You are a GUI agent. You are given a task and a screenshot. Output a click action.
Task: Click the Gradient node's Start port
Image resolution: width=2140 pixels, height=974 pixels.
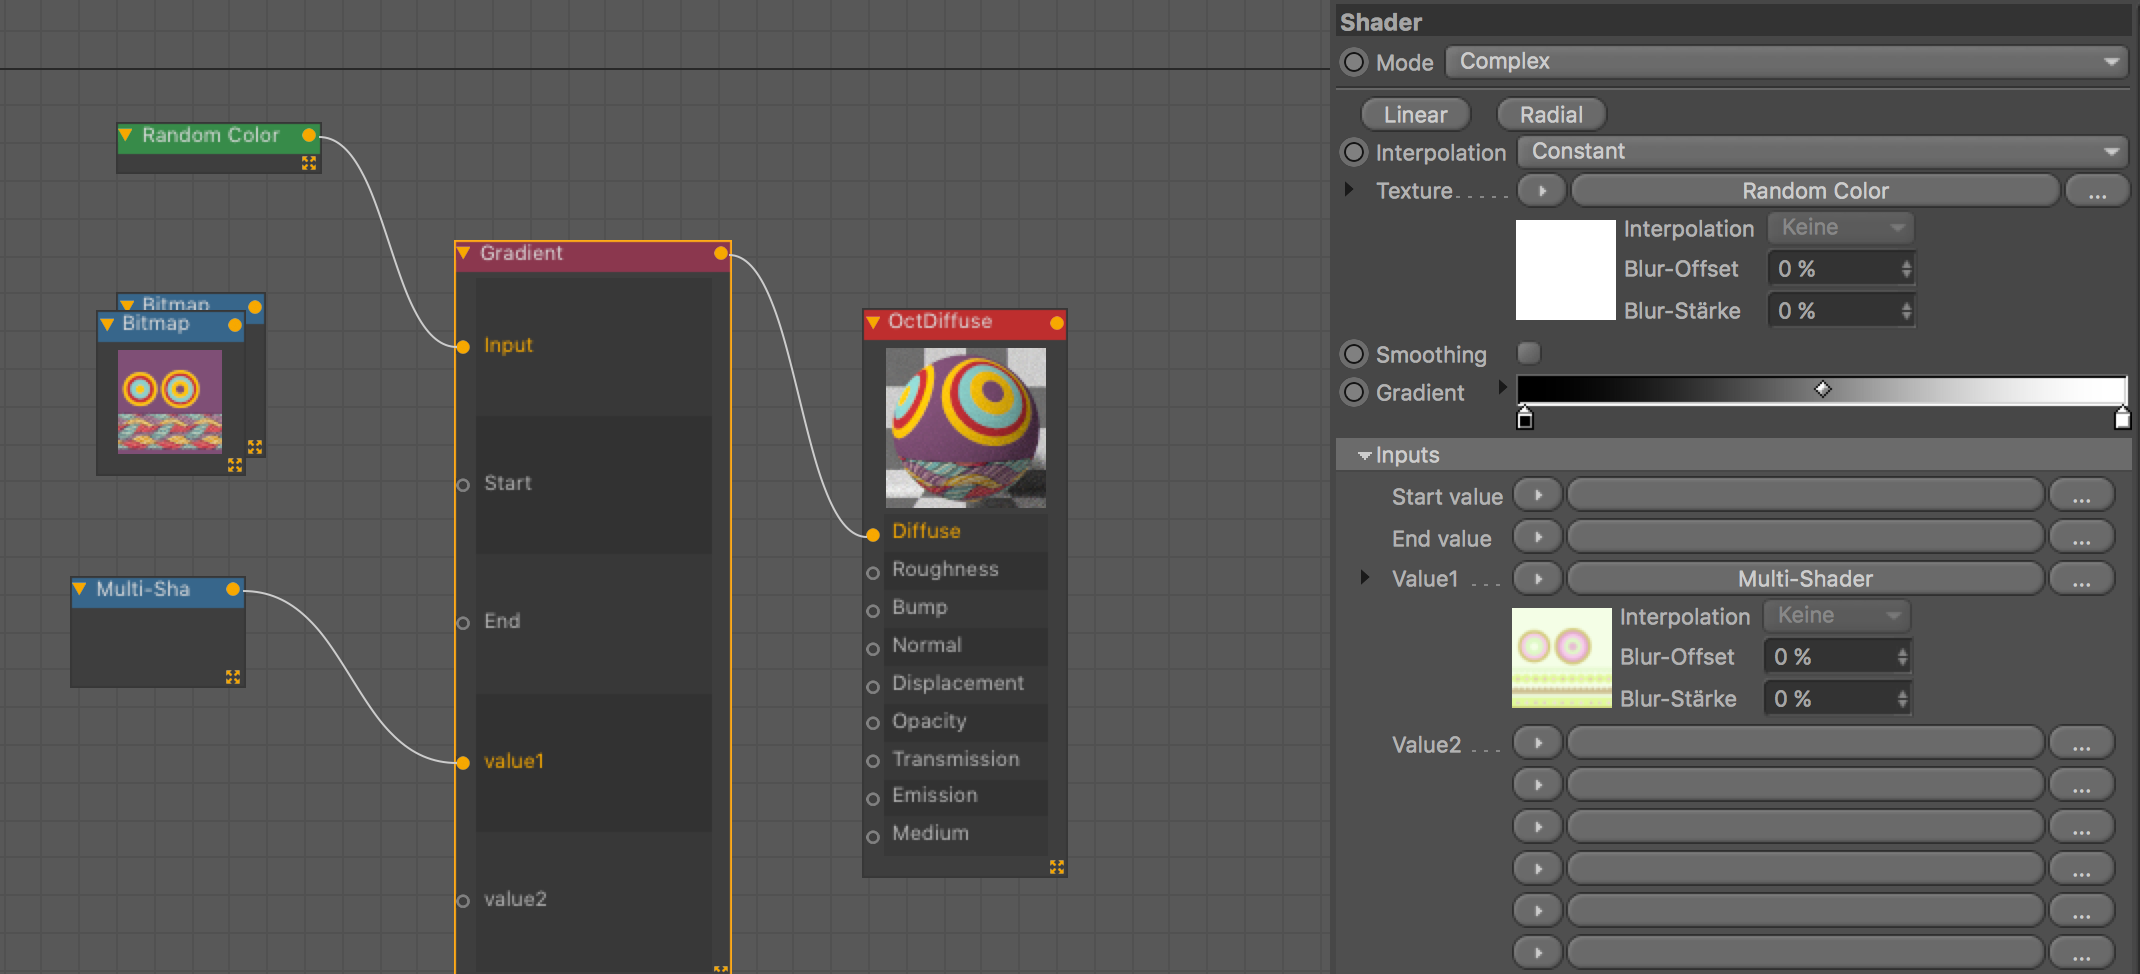point(463,485)
